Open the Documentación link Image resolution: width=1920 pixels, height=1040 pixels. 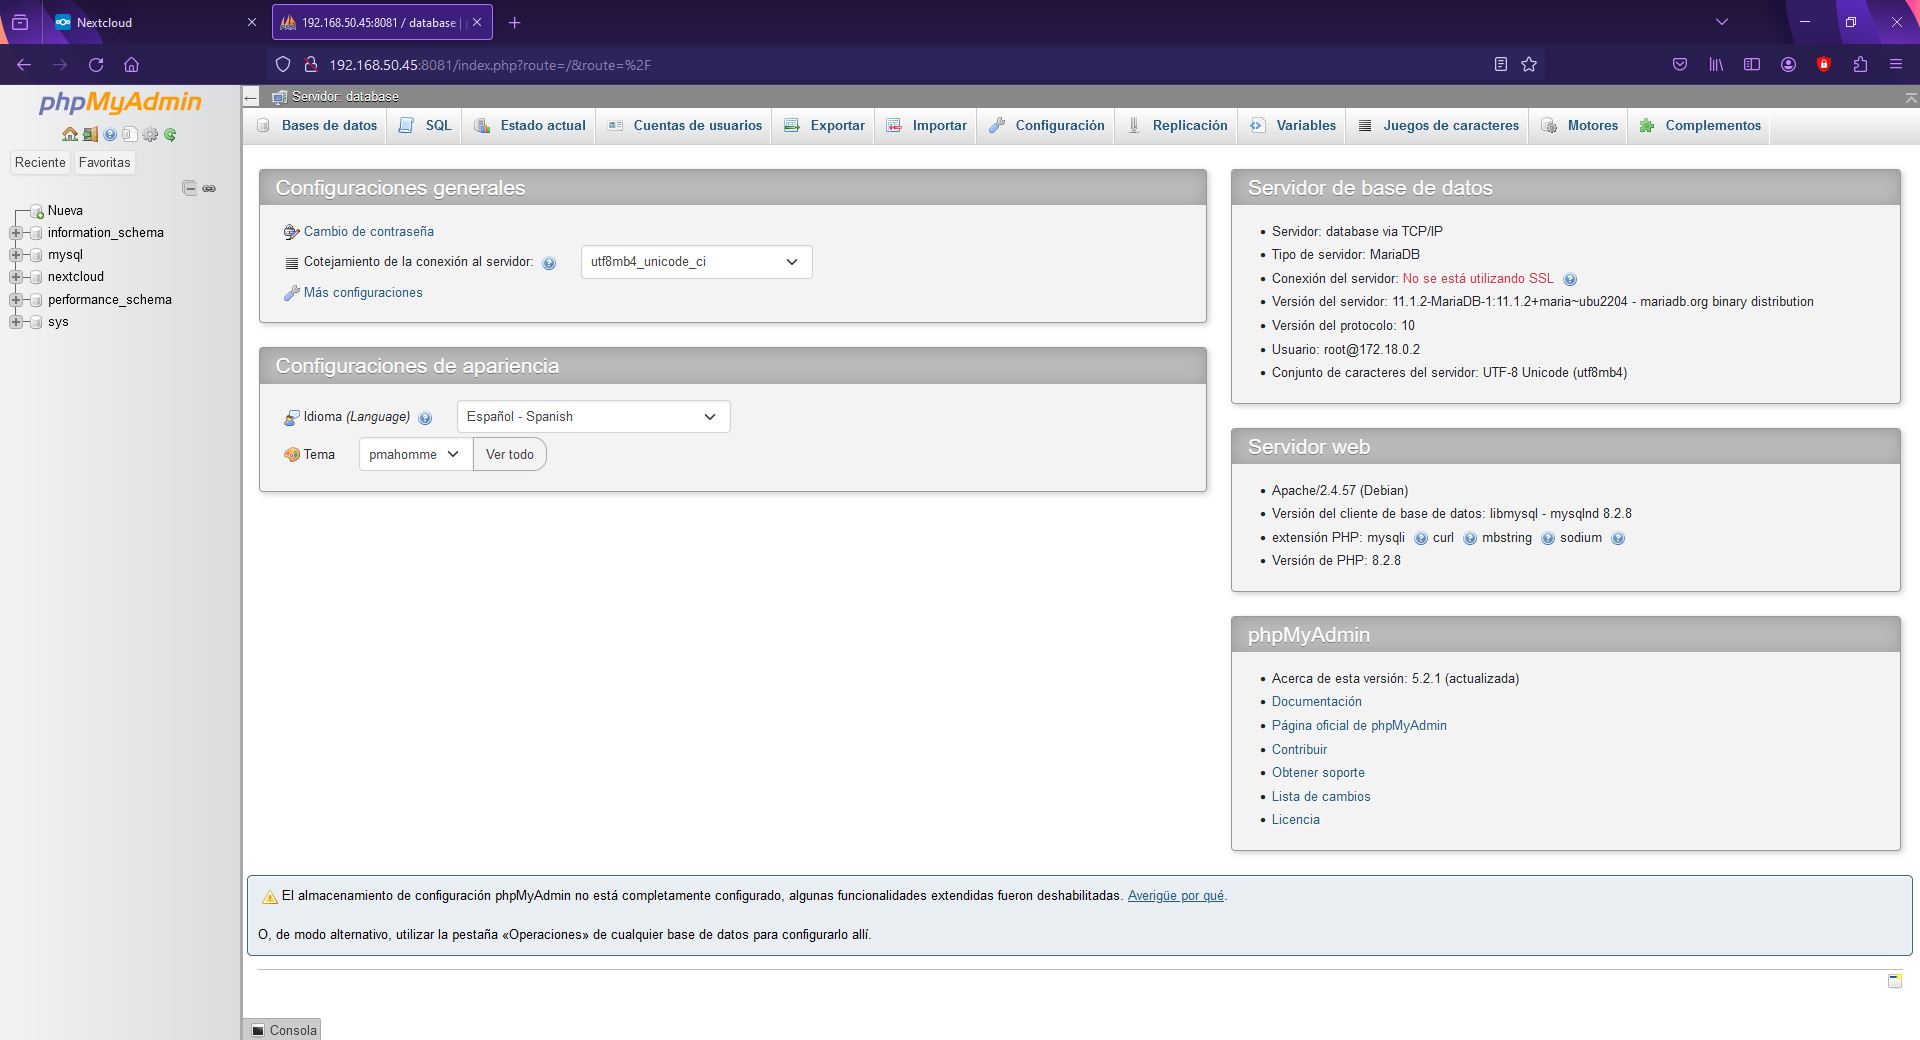point(1316,702)
